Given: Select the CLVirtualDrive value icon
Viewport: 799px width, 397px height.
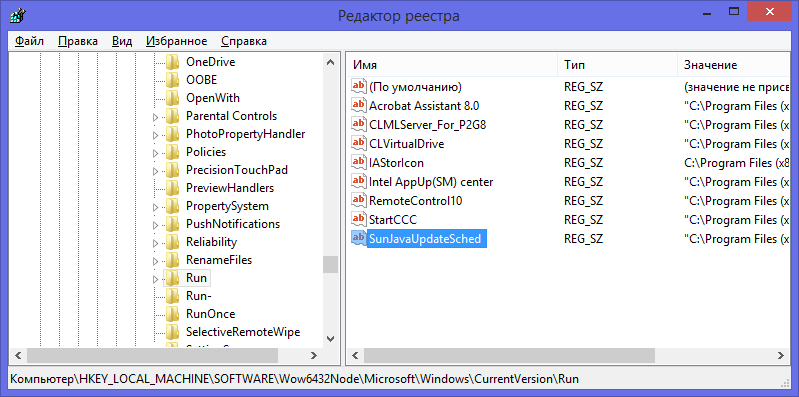Looking at the screenshot, I should point(359,143).
